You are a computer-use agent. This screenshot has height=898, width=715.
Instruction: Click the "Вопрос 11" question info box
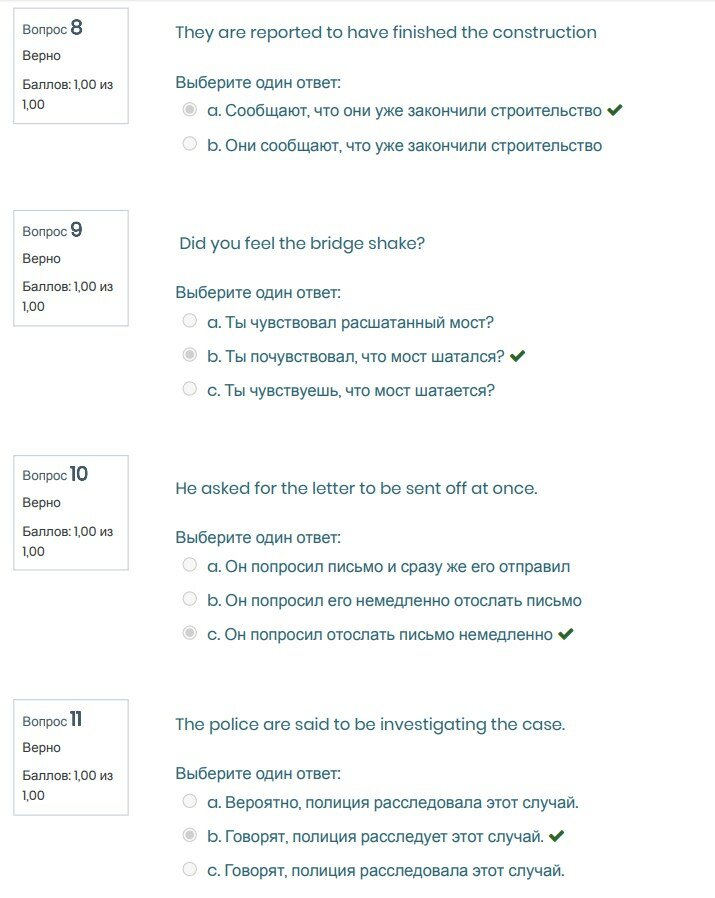(x=70, y=757)
